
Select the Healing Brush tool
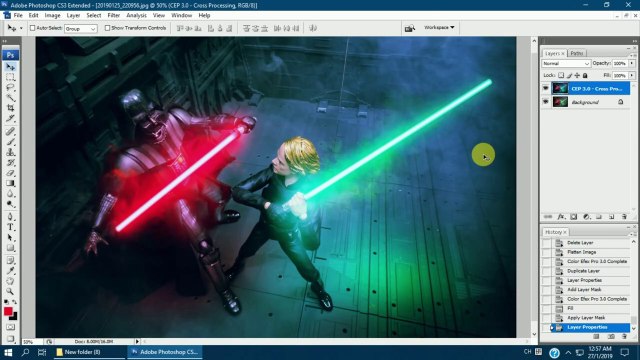click(x=10, y=131)
